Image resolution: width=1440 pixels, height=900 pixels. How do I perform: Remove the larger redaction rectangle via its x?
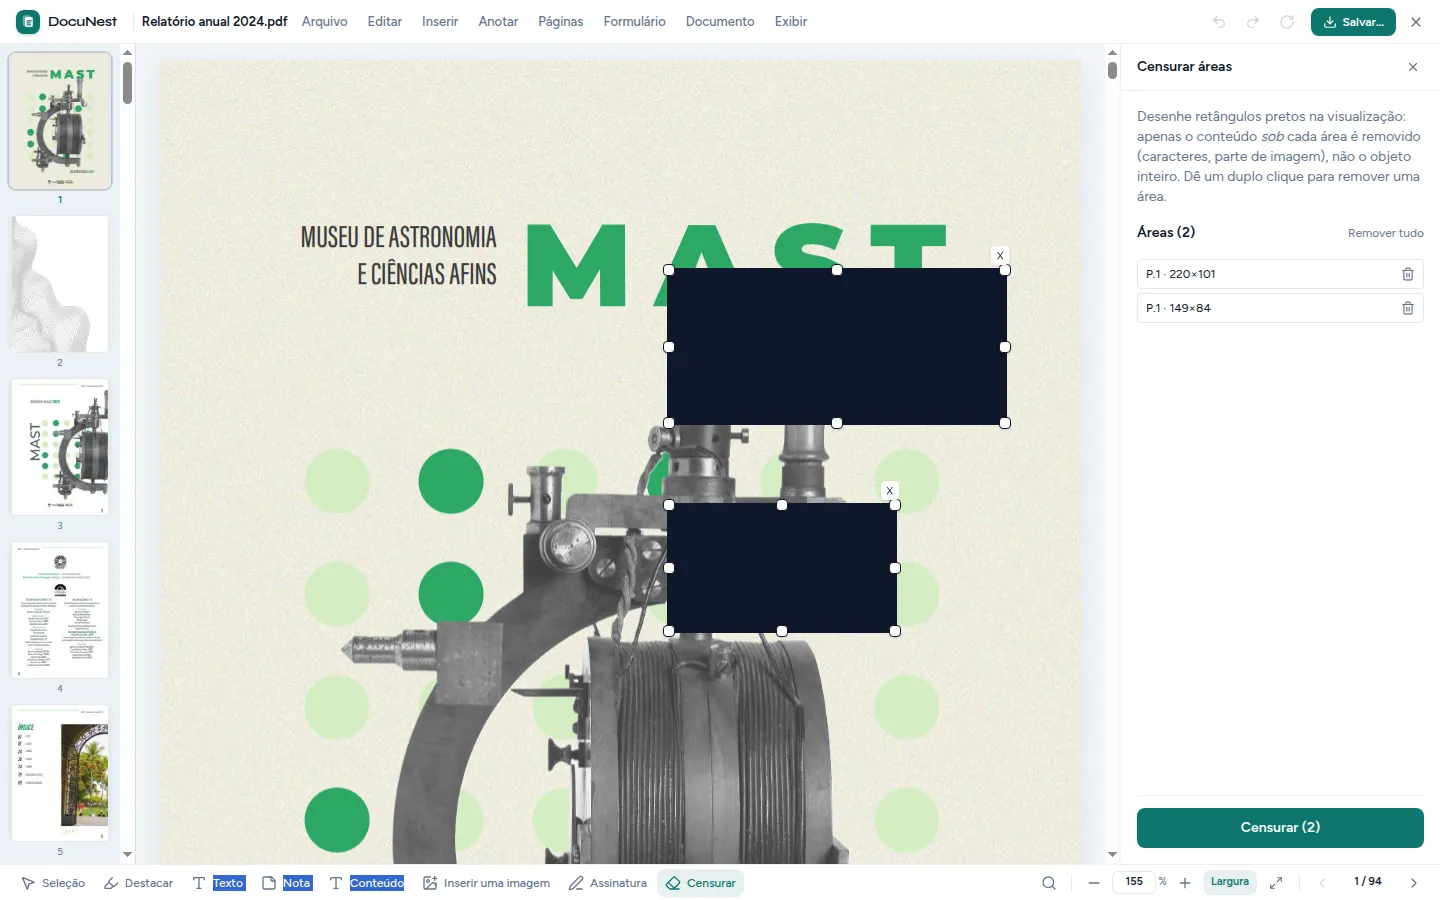coord(999,256)
